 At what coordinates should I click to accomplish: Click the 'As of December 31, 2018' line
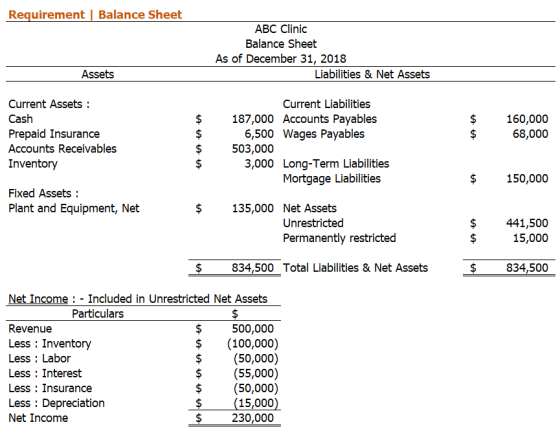[281, 59]
